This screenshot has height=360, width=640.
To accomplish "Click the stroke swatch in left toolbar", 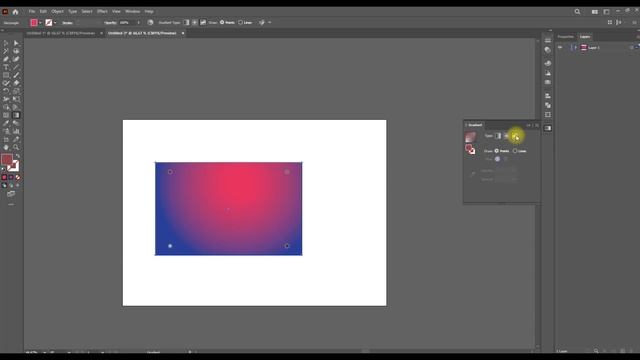I will (x=14, y=167).
